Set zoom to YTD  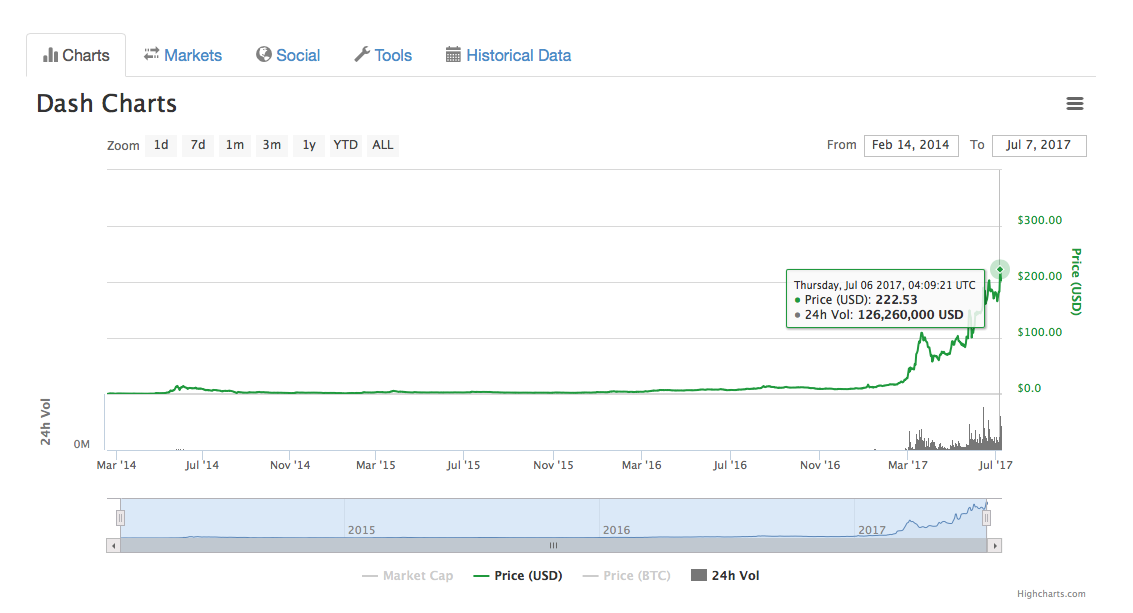(345, 145)
